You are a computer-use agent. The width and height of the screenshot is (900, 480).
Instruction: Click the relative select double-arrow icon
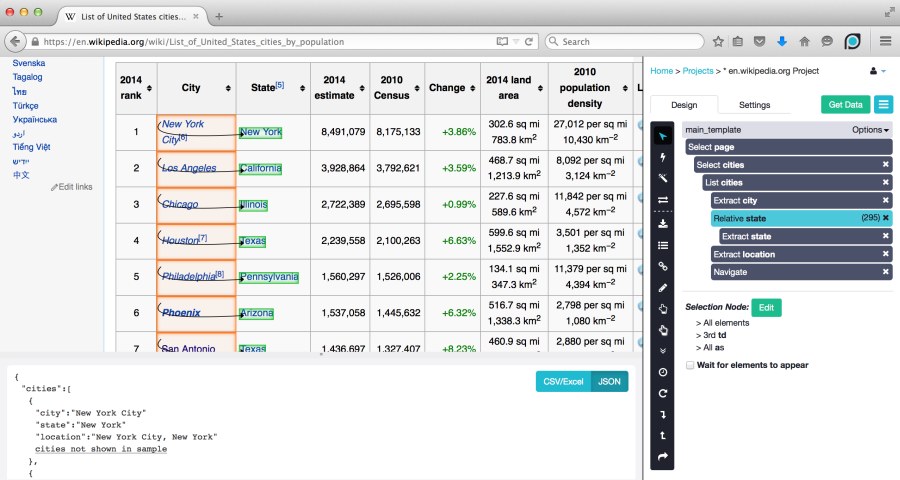pyautogui.click(x=663, y=200)
